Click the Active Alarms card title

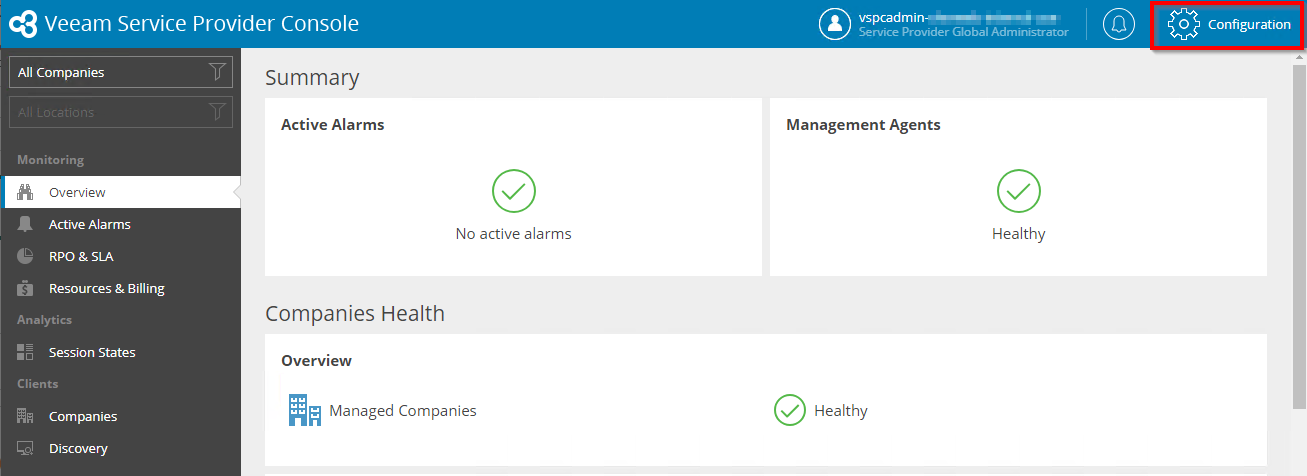click(333, 125)
